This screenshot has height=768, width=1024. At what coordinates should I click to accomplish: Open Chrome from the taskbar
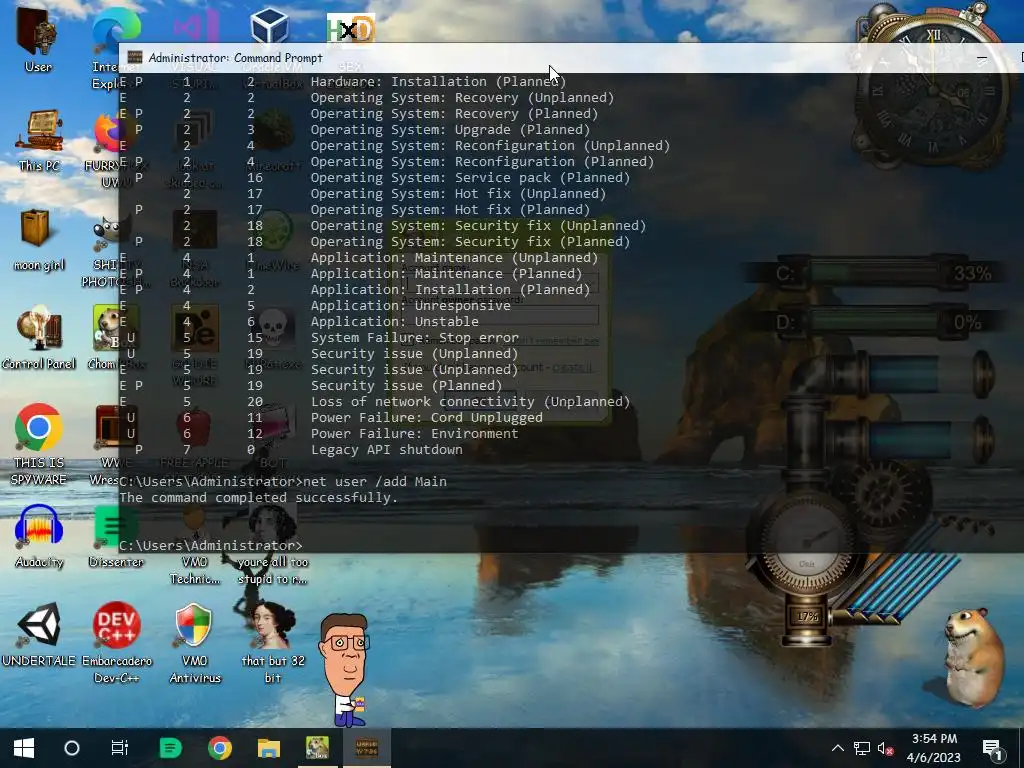point(219,748)
